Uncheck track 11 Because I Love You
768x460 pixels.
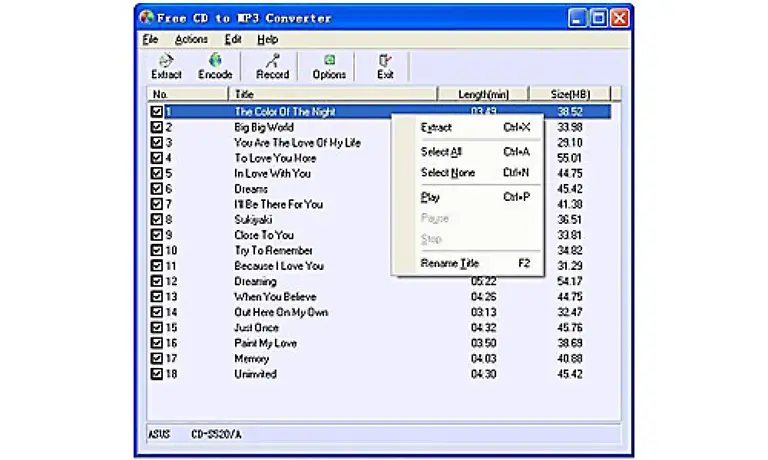pos(157,266)
